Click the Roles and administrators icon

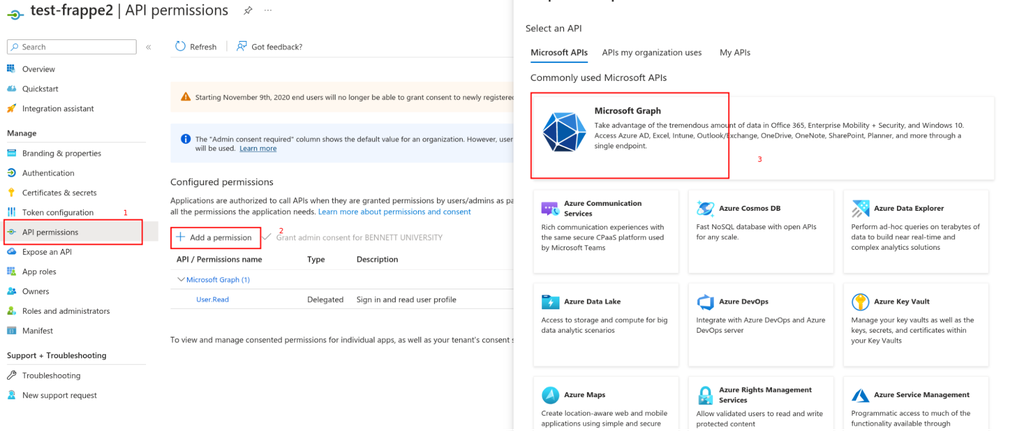[11, 311]
